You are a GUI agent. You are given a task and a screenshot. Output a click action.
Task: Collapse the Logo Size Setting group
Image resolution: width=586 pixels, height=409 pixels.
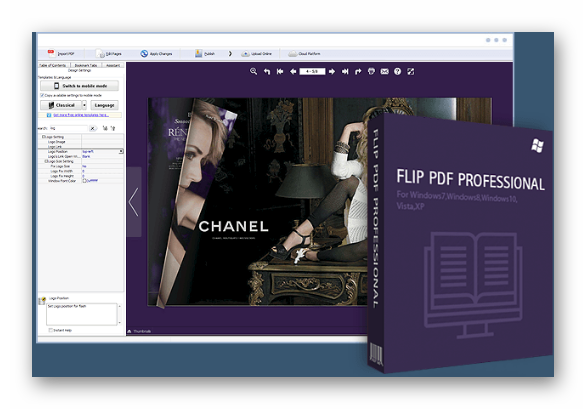[46, 161]
